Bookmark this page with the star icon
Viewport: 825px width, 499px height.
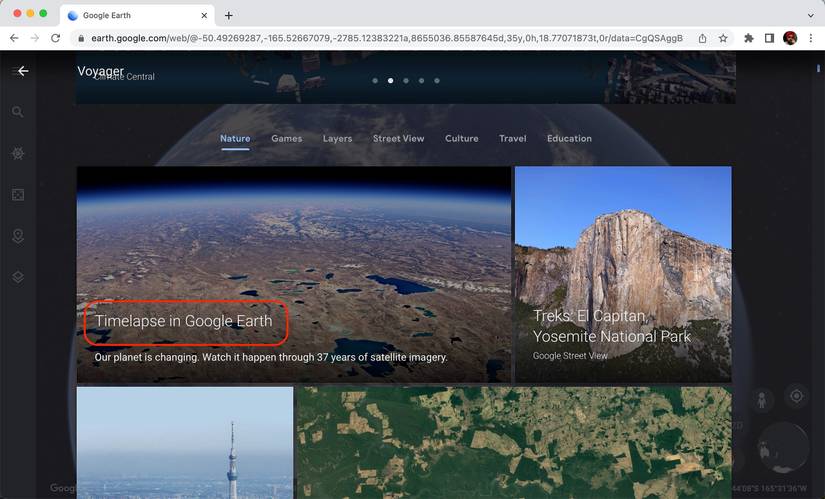pos(723,38)
